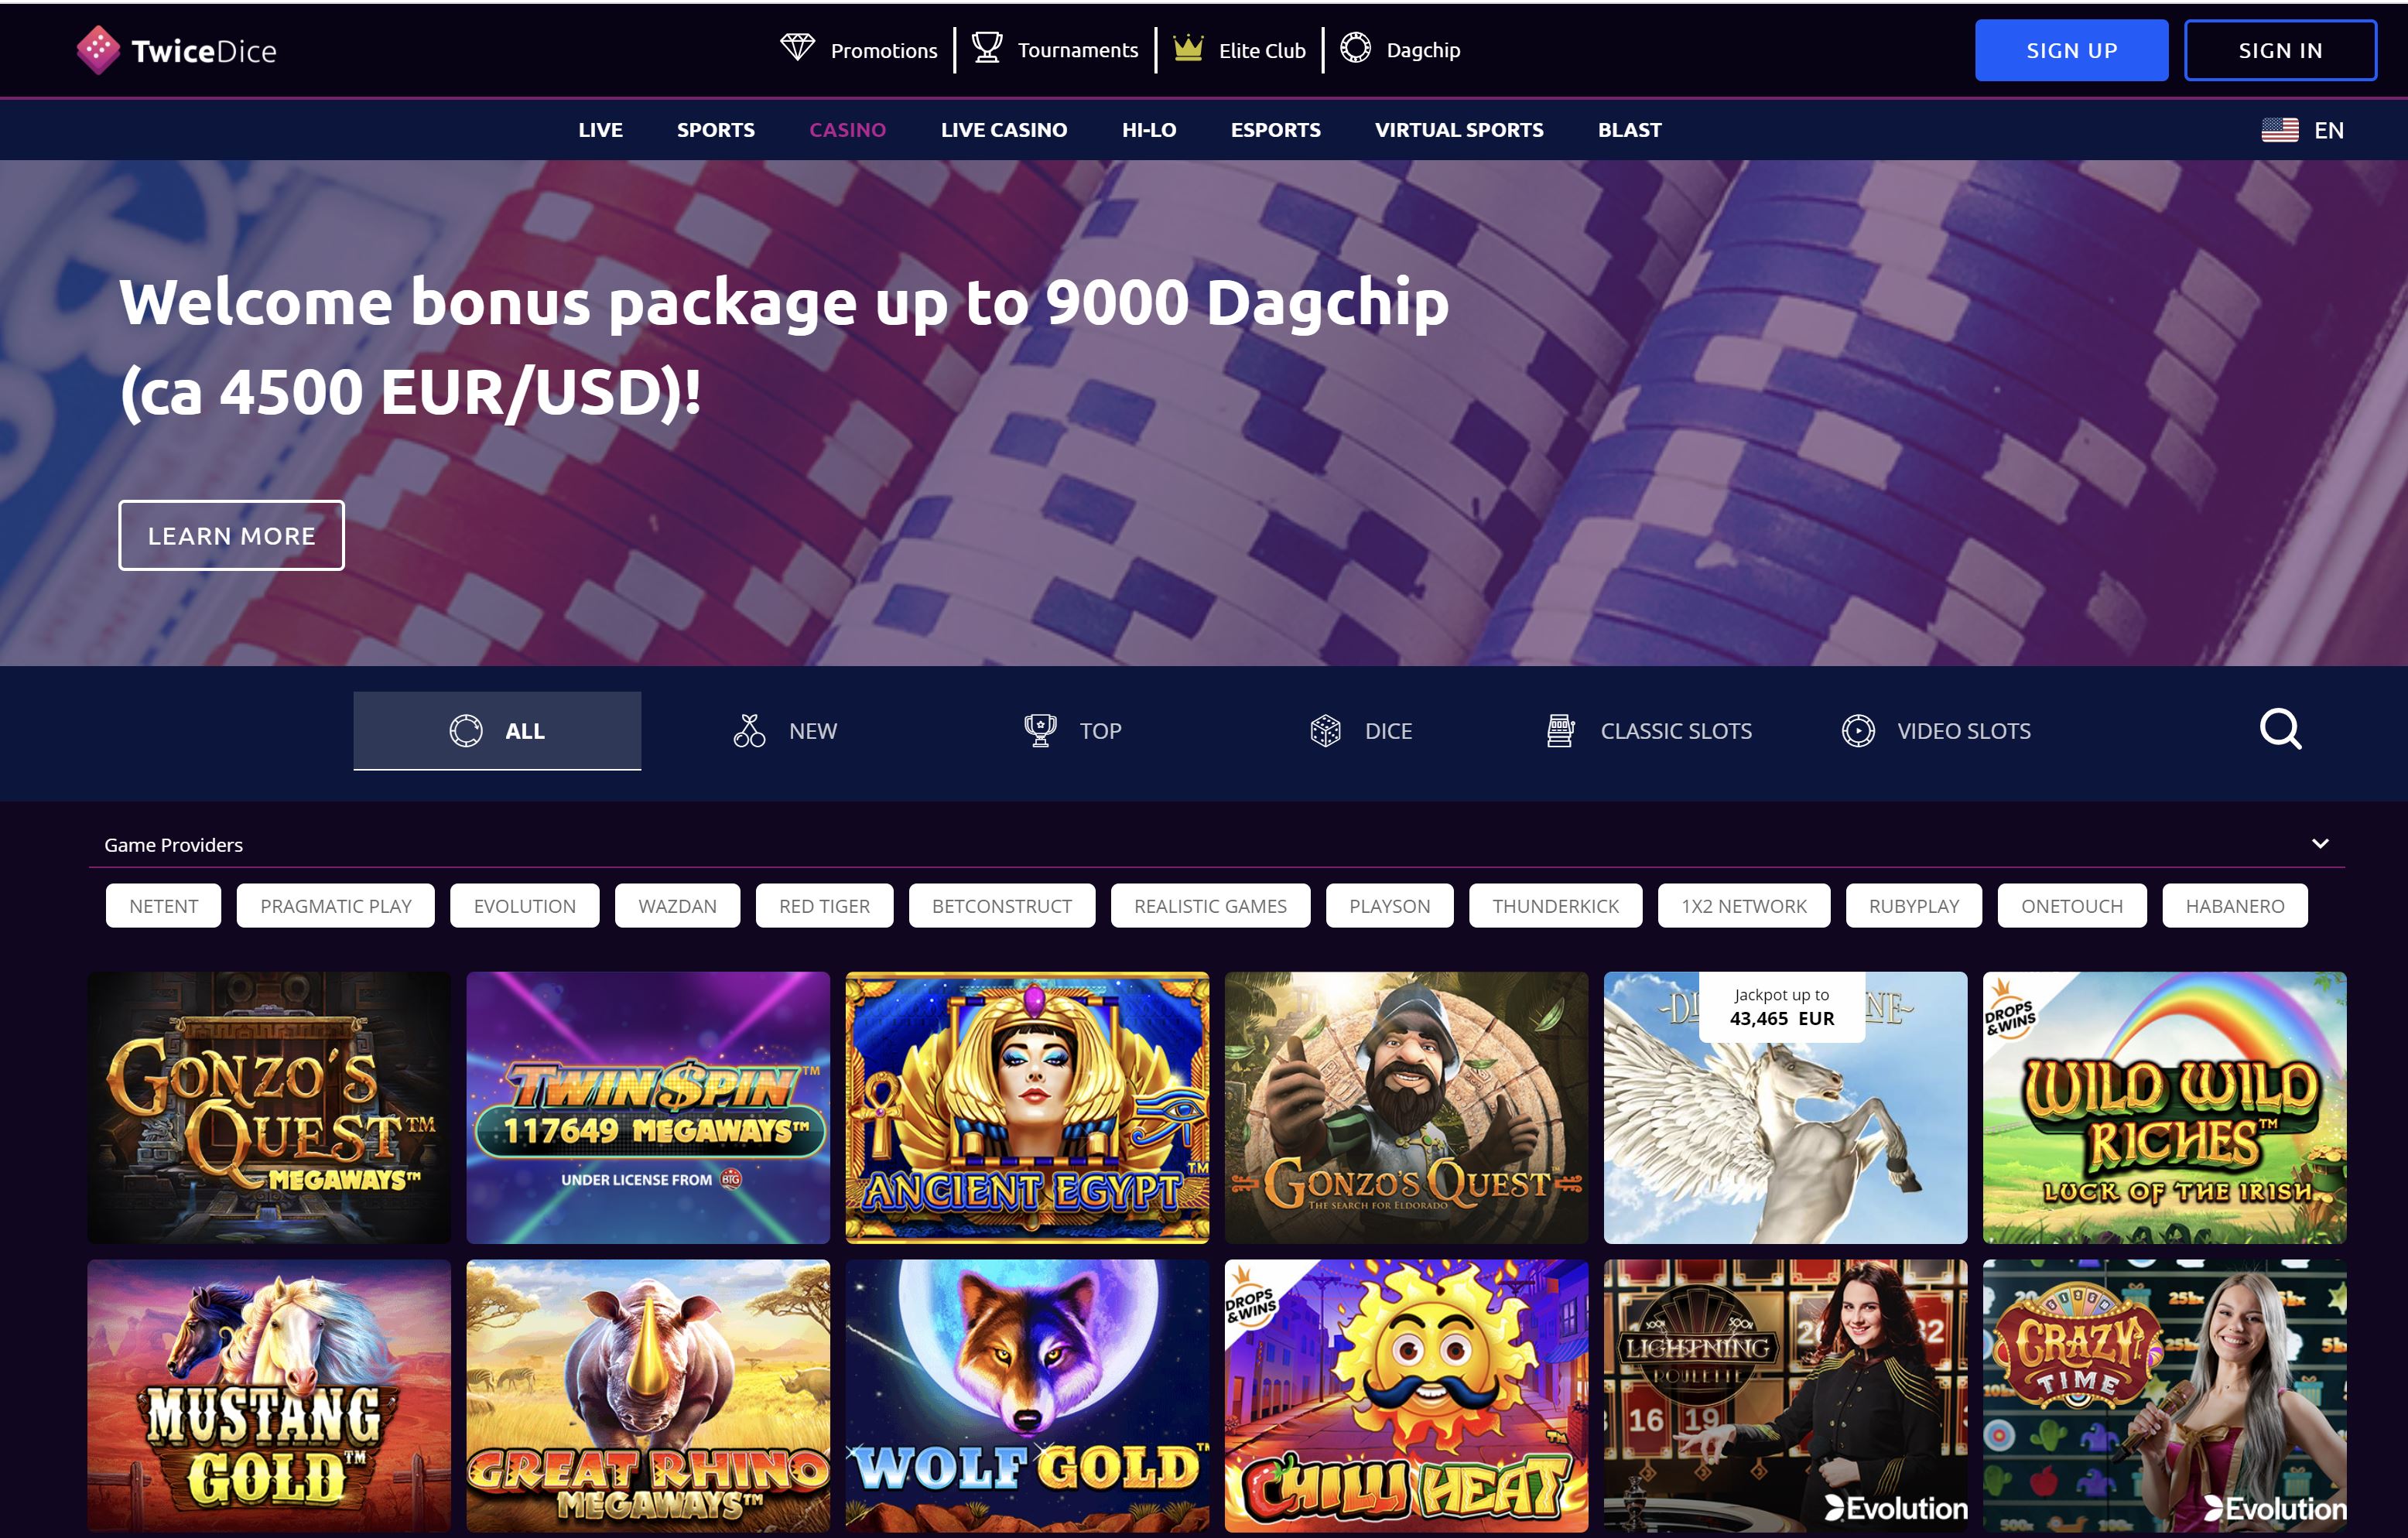This screenshot has width=2408, height=1538.
Task: Click the SIGN UP button
Action: 2071,50
